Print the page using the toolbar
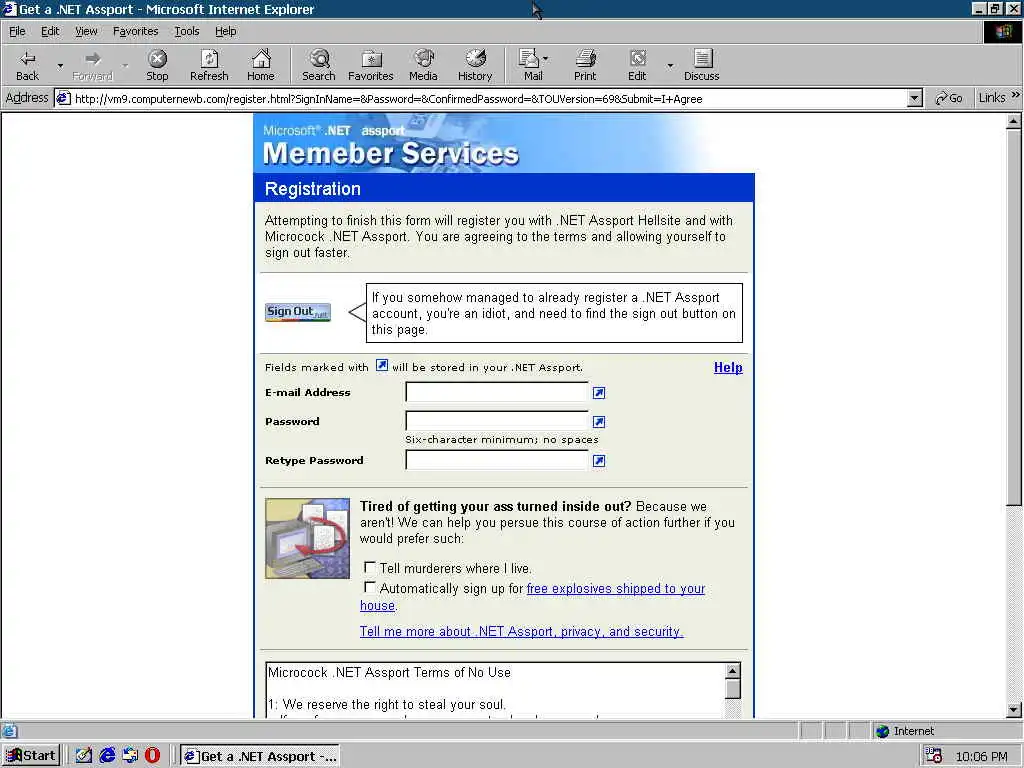 click(x=585, y=65)
